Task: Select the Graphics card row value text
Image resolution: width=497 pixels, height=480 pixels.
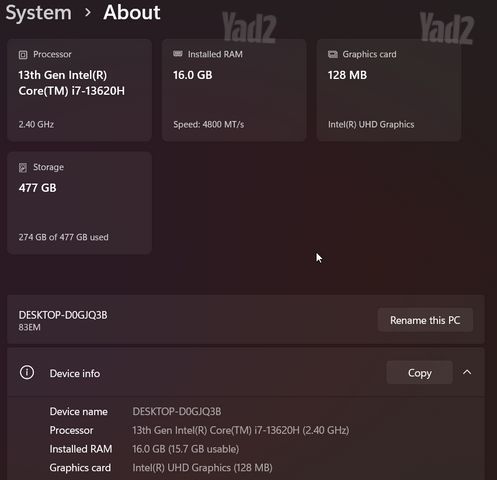Action: pos(202,468)
